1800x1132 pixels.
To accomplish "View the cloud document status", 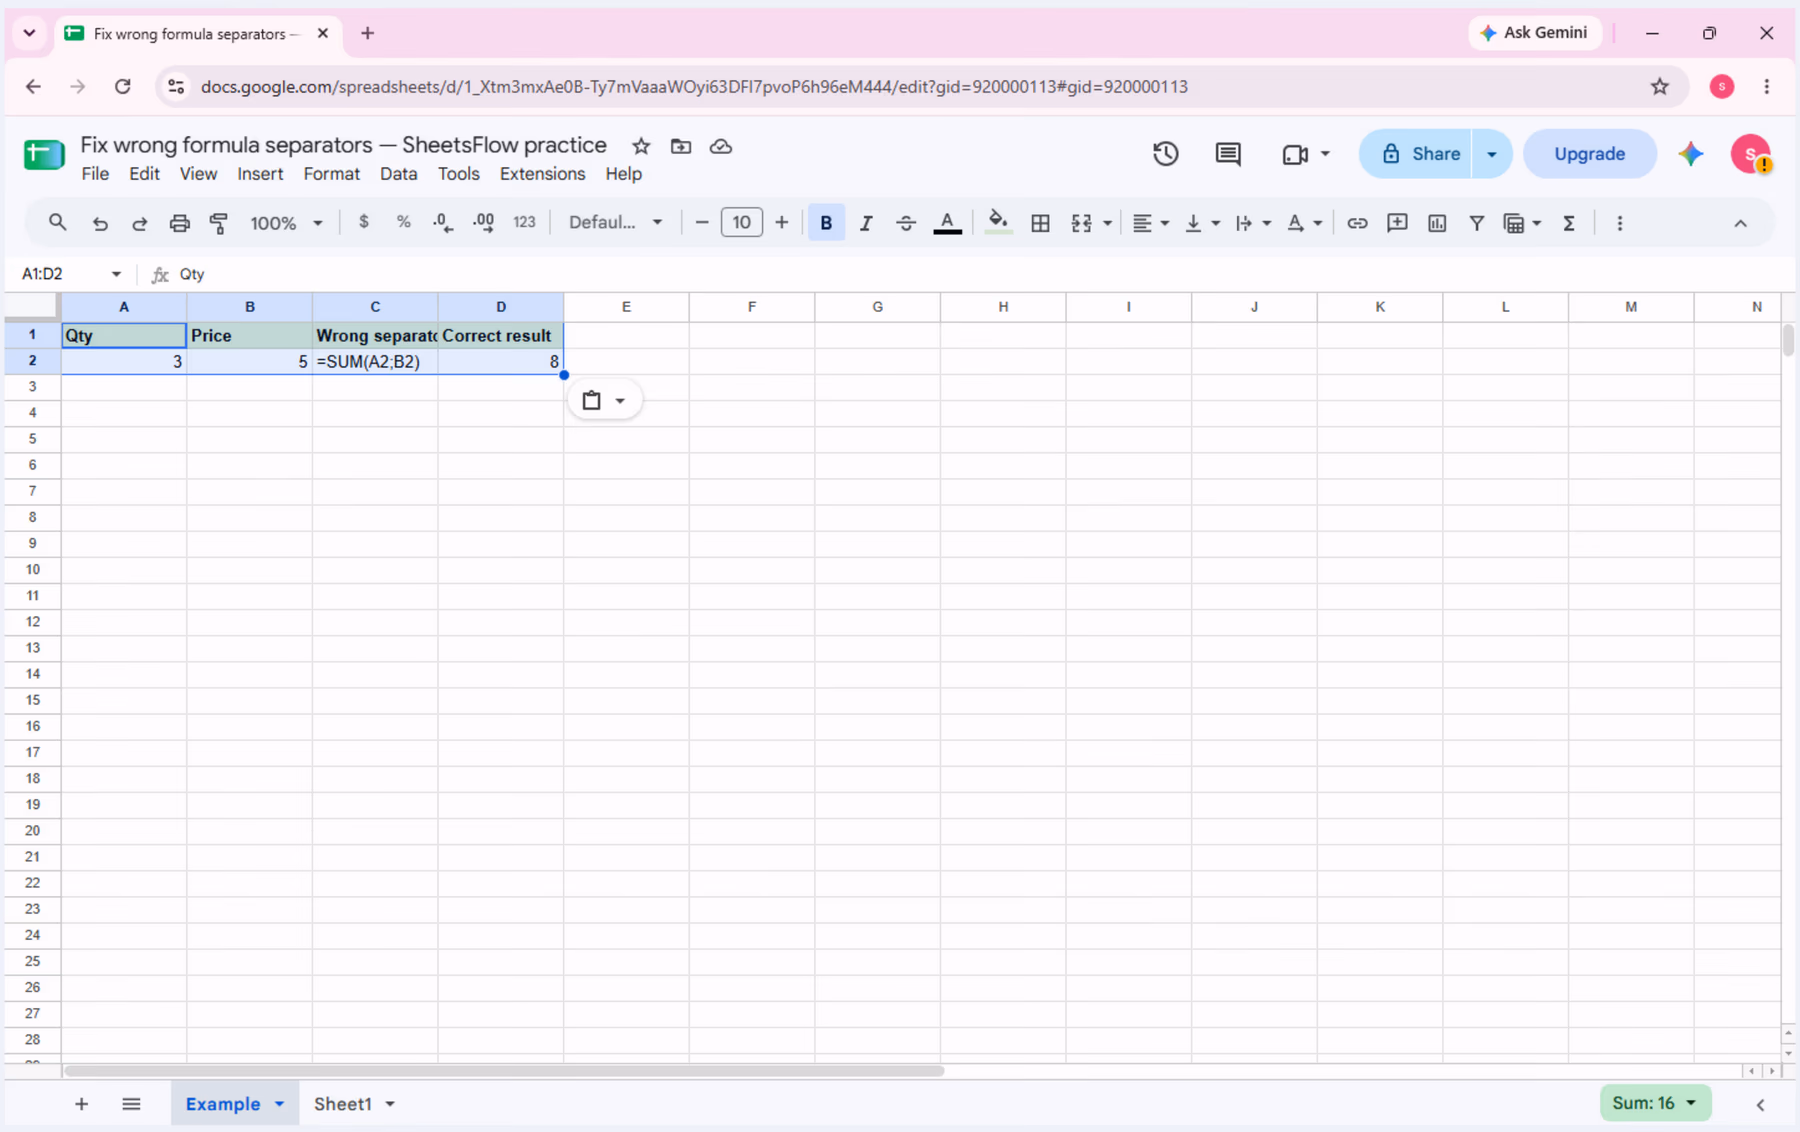I will point(721,146).
